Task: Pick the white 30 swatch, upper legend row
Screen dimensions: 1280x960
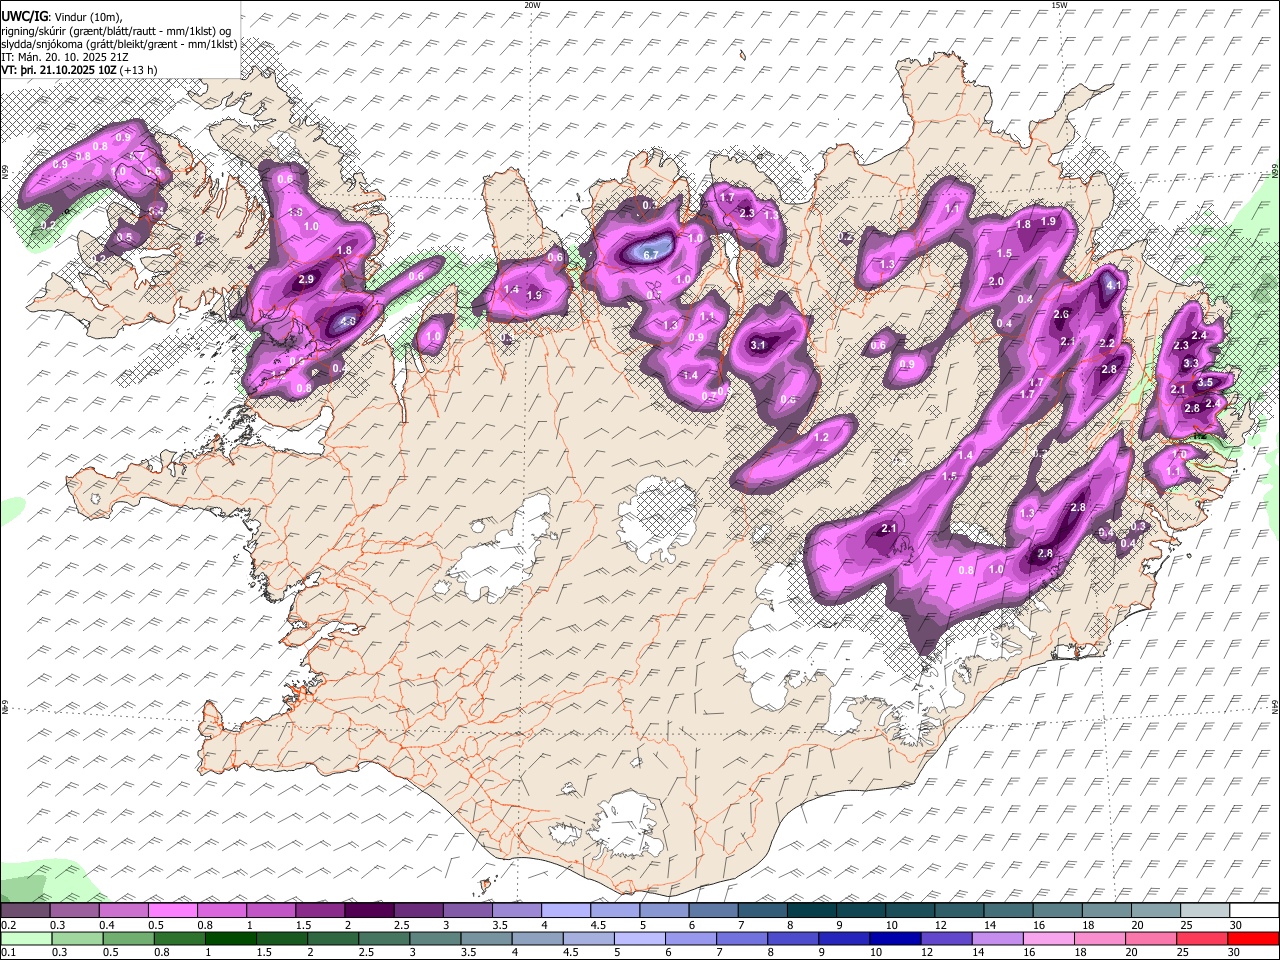Action: point(1252,911)
